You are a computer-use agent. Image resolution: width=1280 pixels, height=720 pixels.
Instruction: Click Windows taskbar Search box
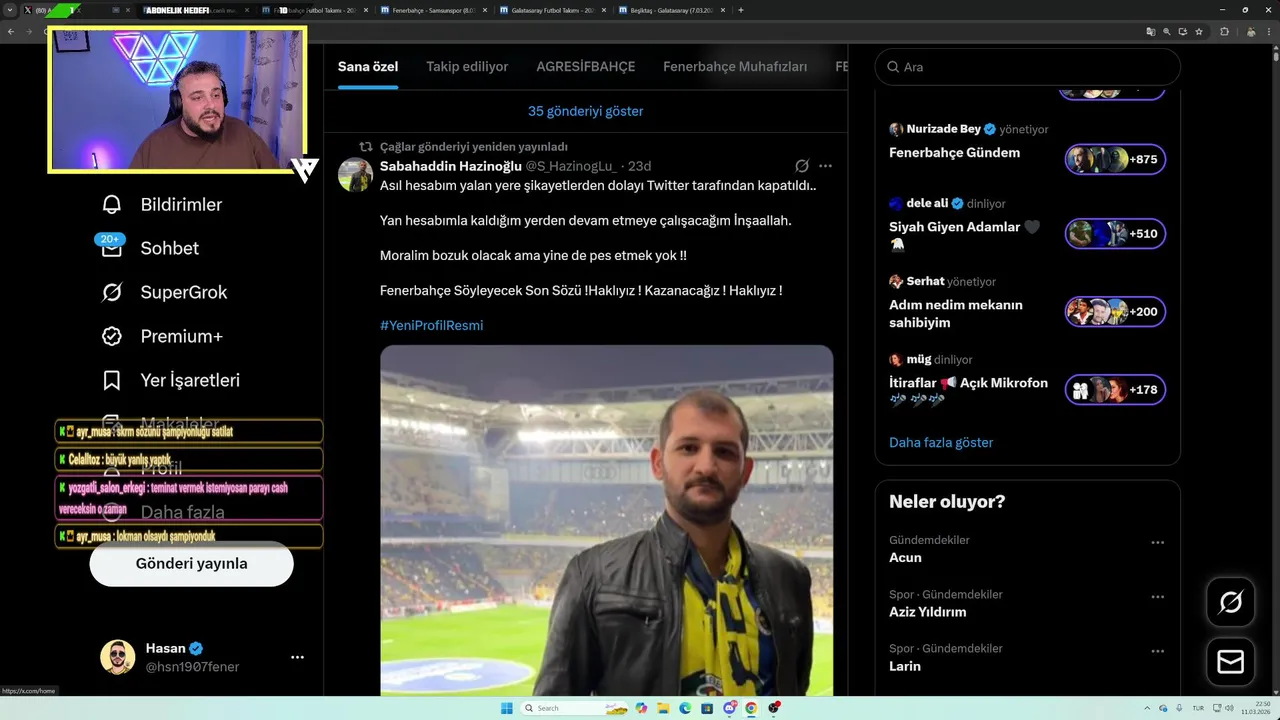575,708
